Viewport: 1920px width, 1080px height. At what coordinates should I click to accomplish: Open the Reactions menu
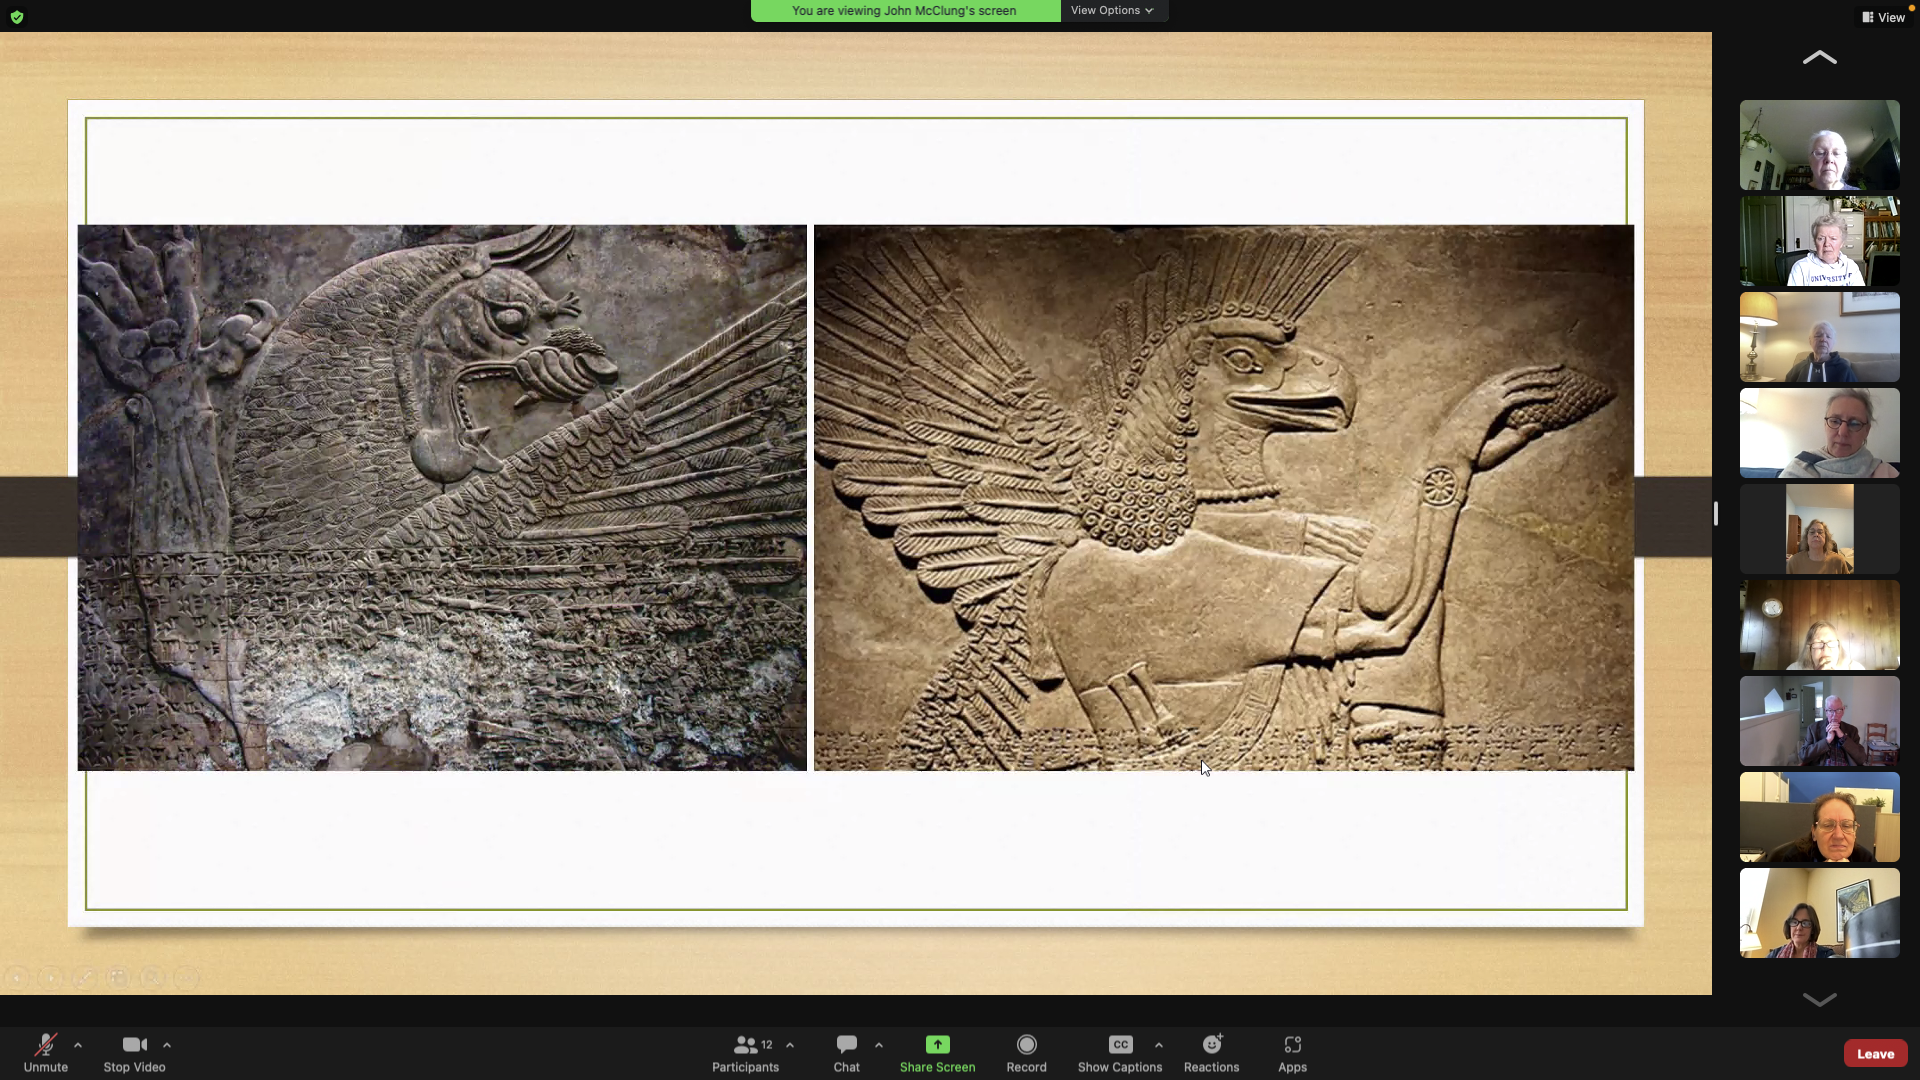pos(1211,1045)
